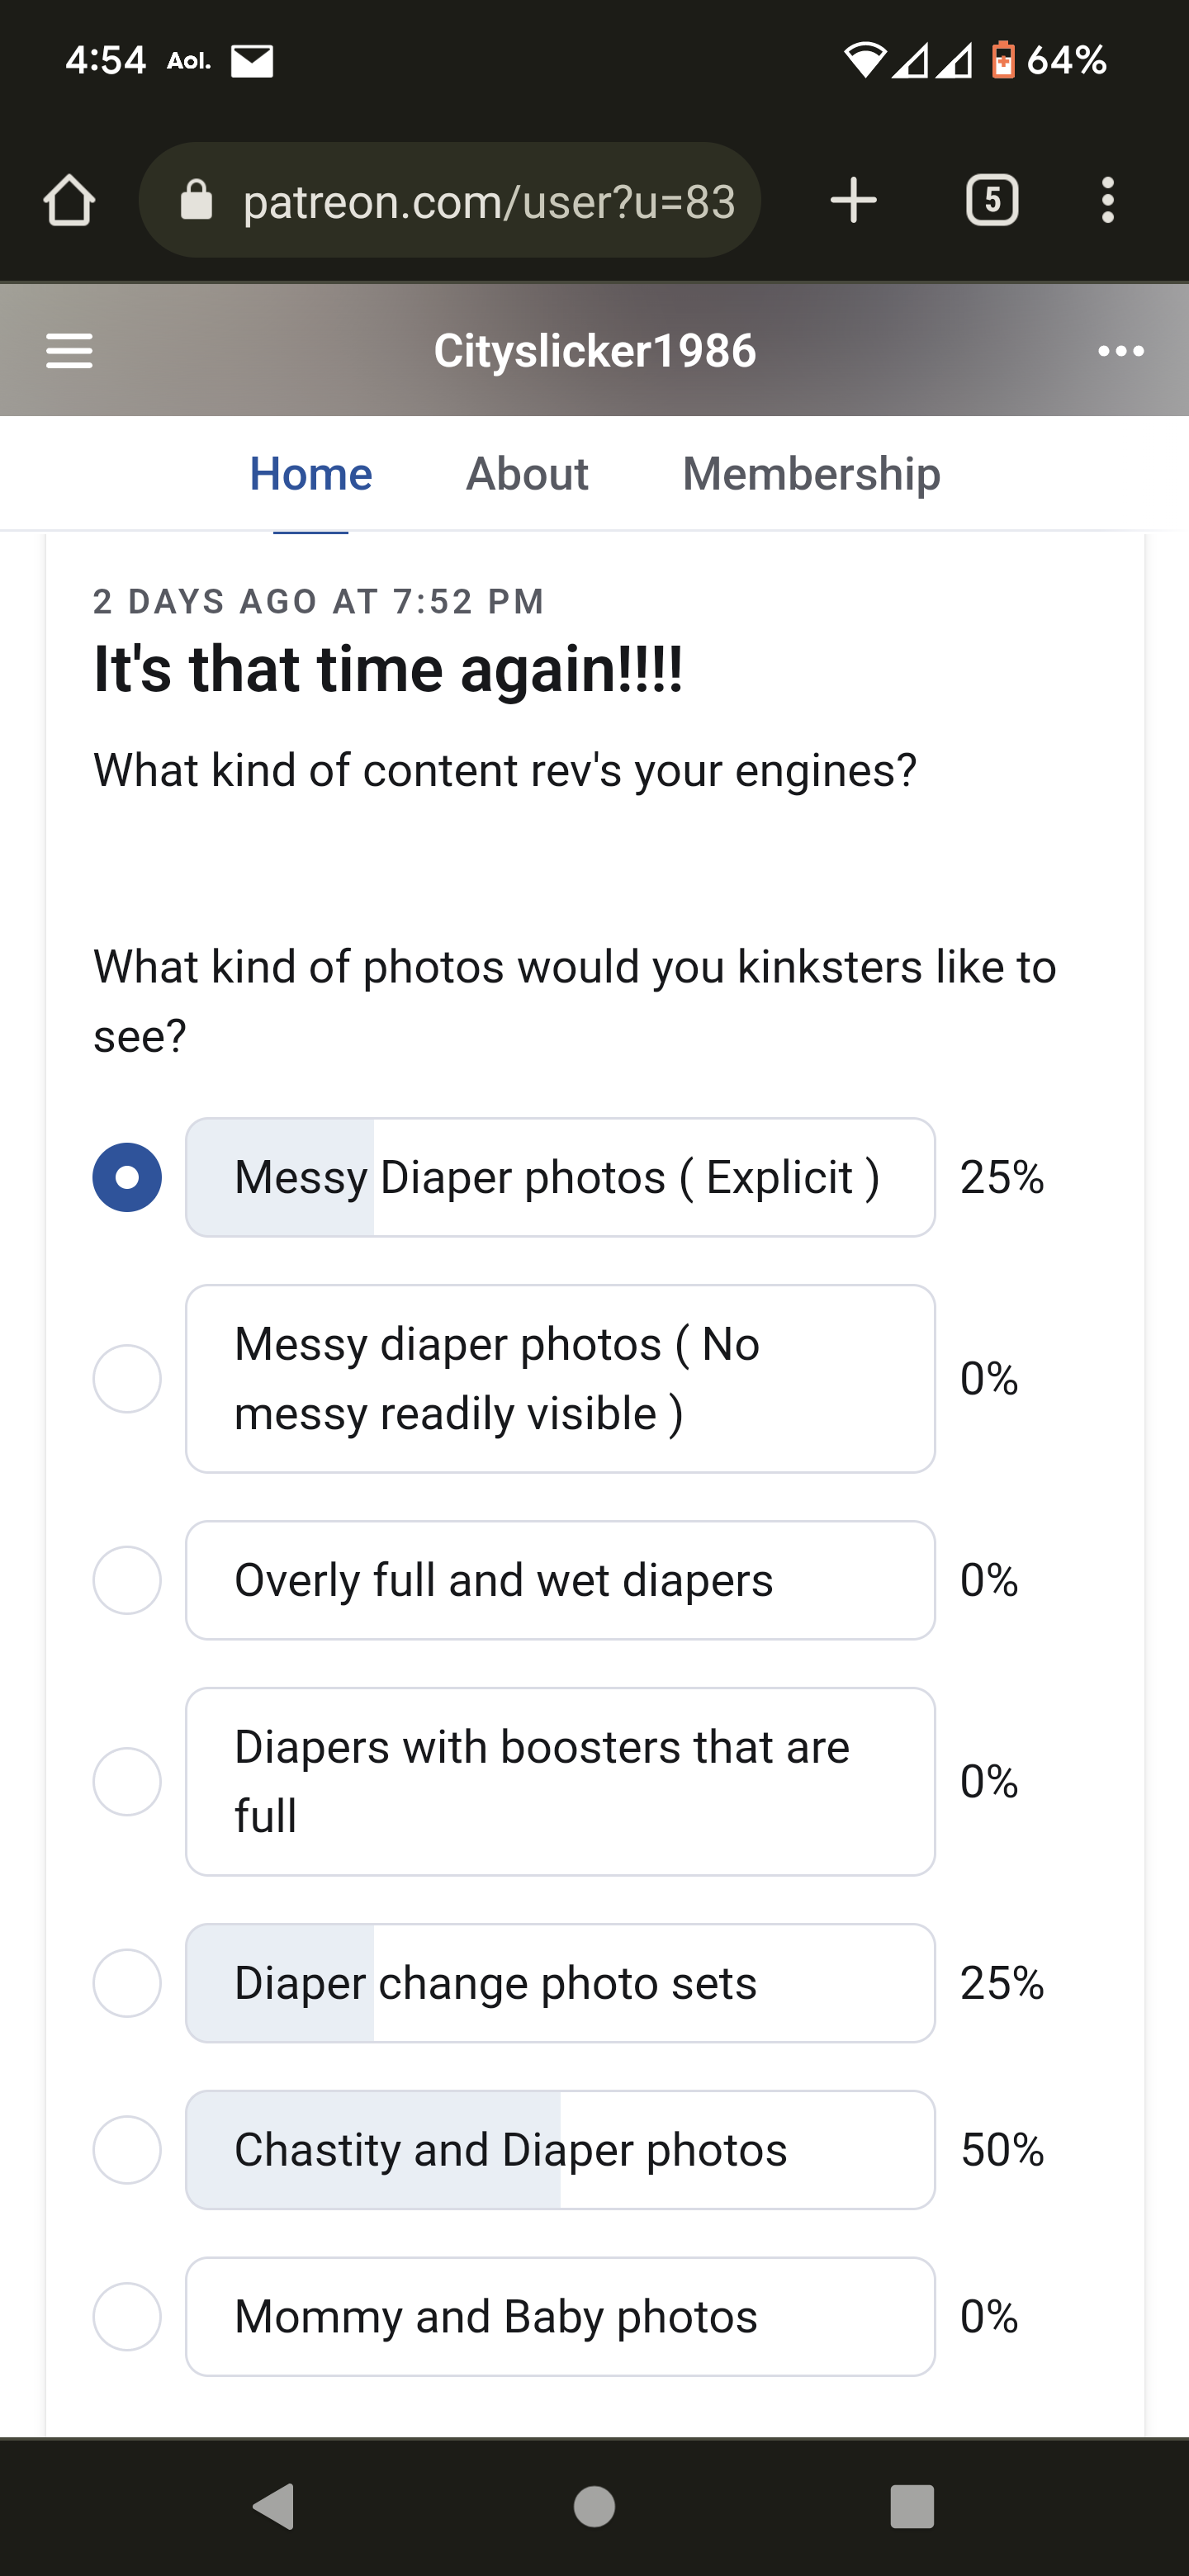This screenshot has height=2576, width=1189.
Task: Open the creator page ellipsis options
Action: coord(1120,351)
